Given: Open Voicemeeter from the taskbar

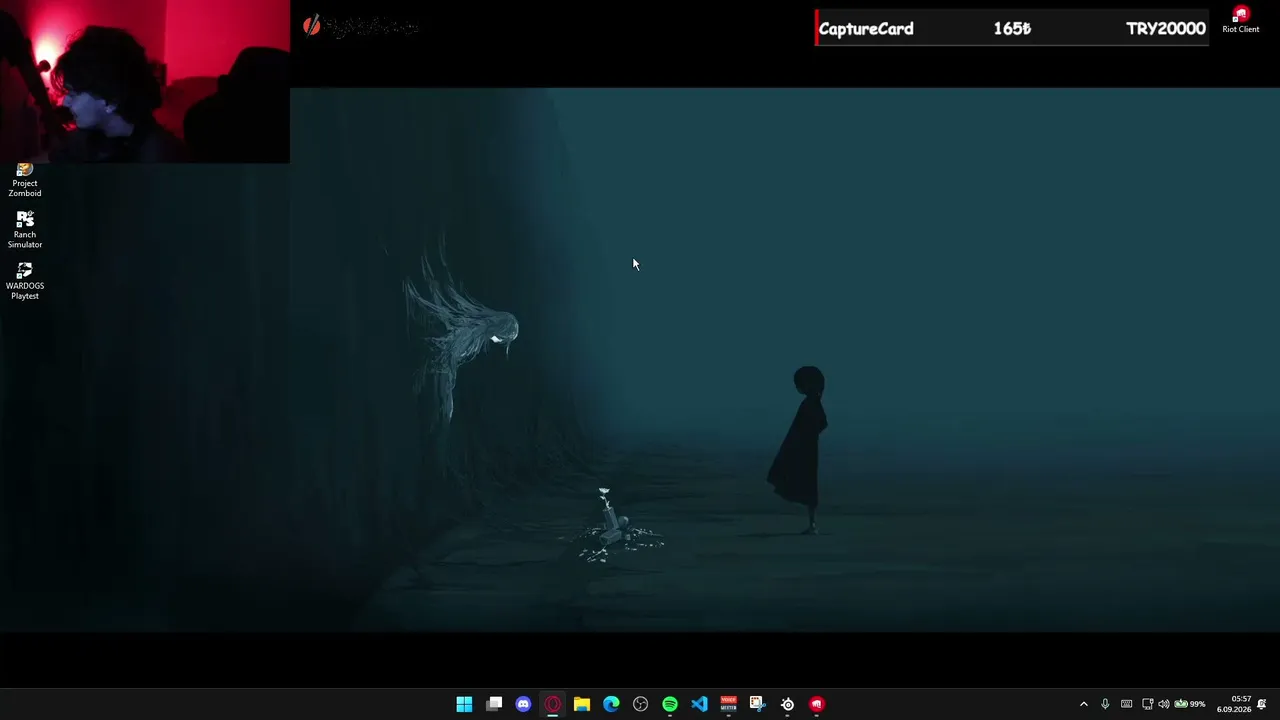Looking at the screenshot, I should [728, 704].
